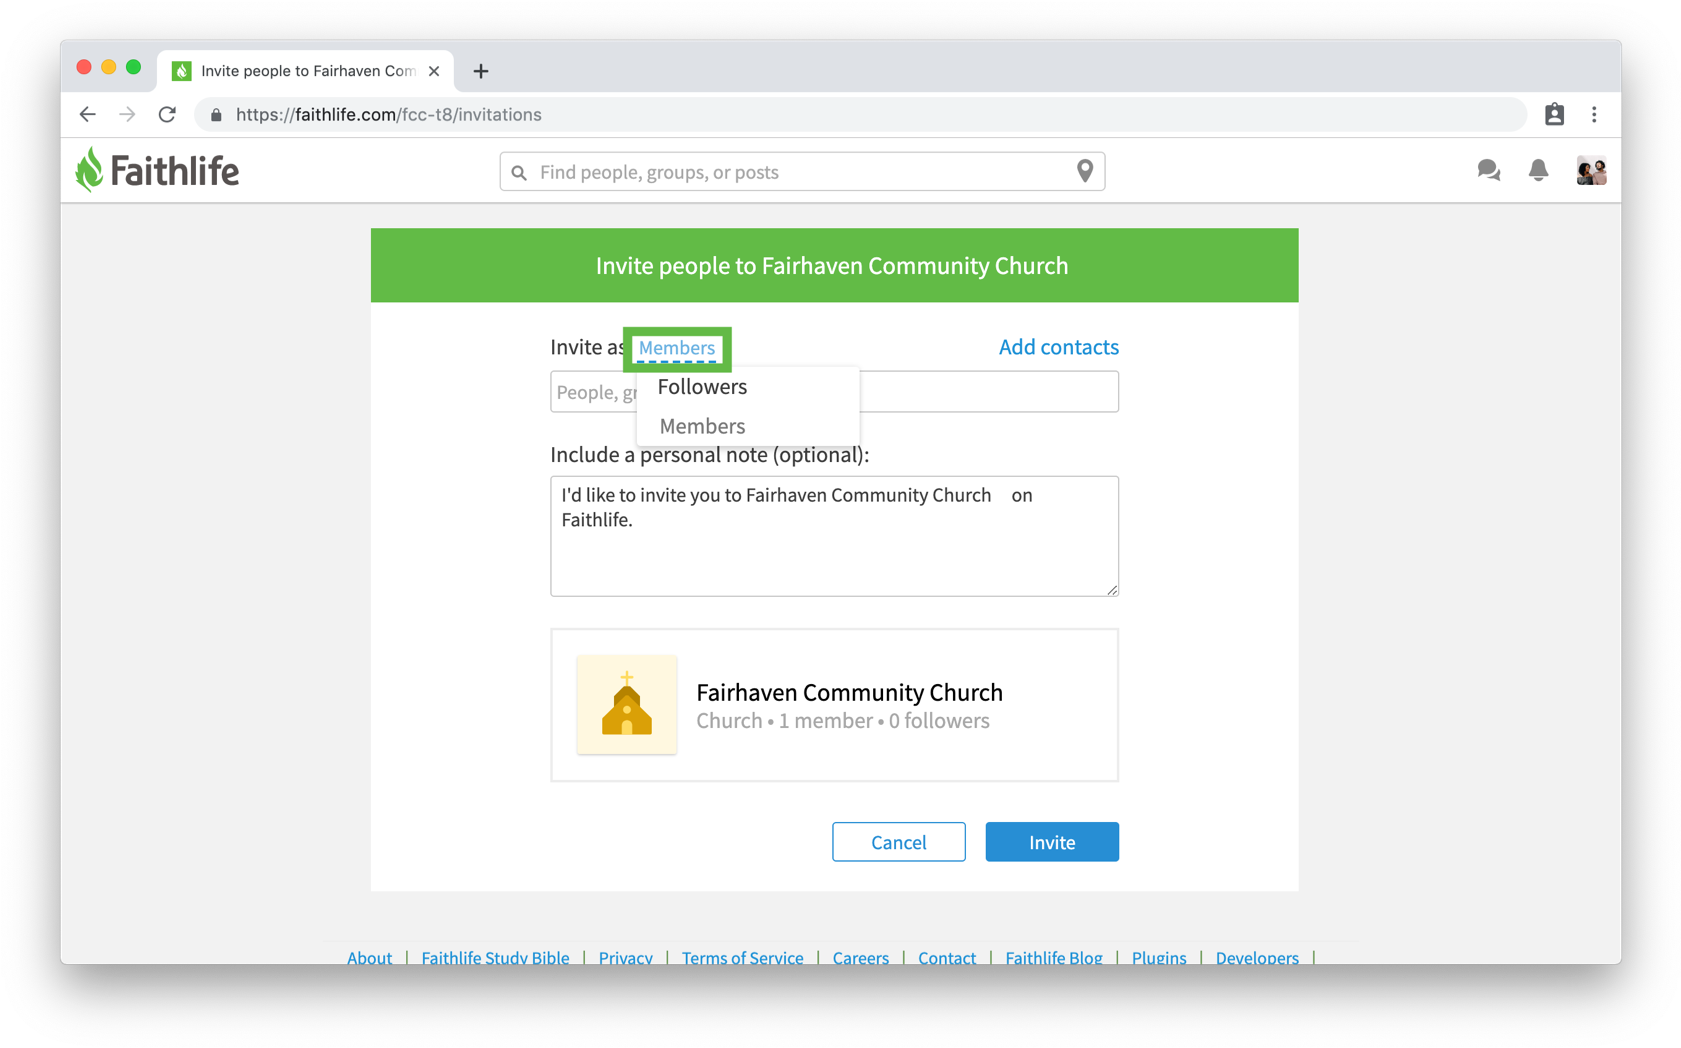
Task: Click the '1 member • 0 followers' text
Action: point(884,721)
